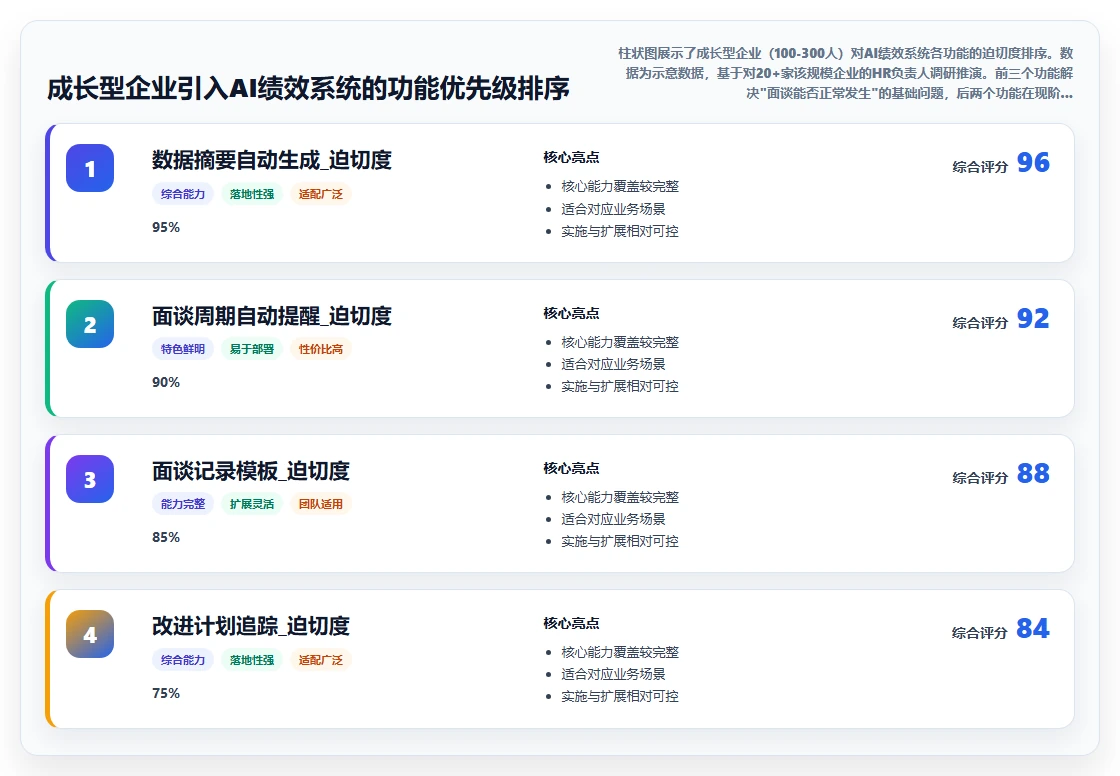The image size is (1120, 776).
Task: Open the 面谈记录模板_迫切度 title
Action: tap(251, 471)
